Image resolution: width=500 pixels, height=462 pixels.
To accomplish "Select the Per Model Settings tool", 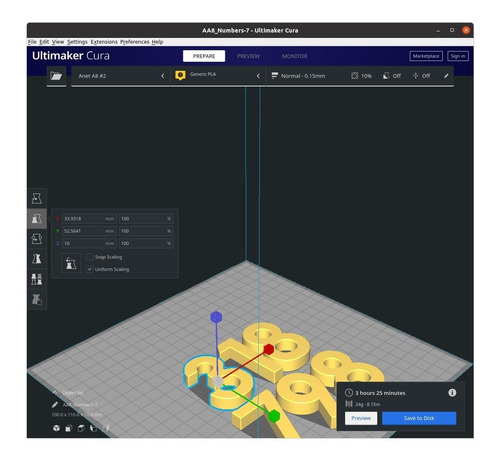I will pos(37,279).
